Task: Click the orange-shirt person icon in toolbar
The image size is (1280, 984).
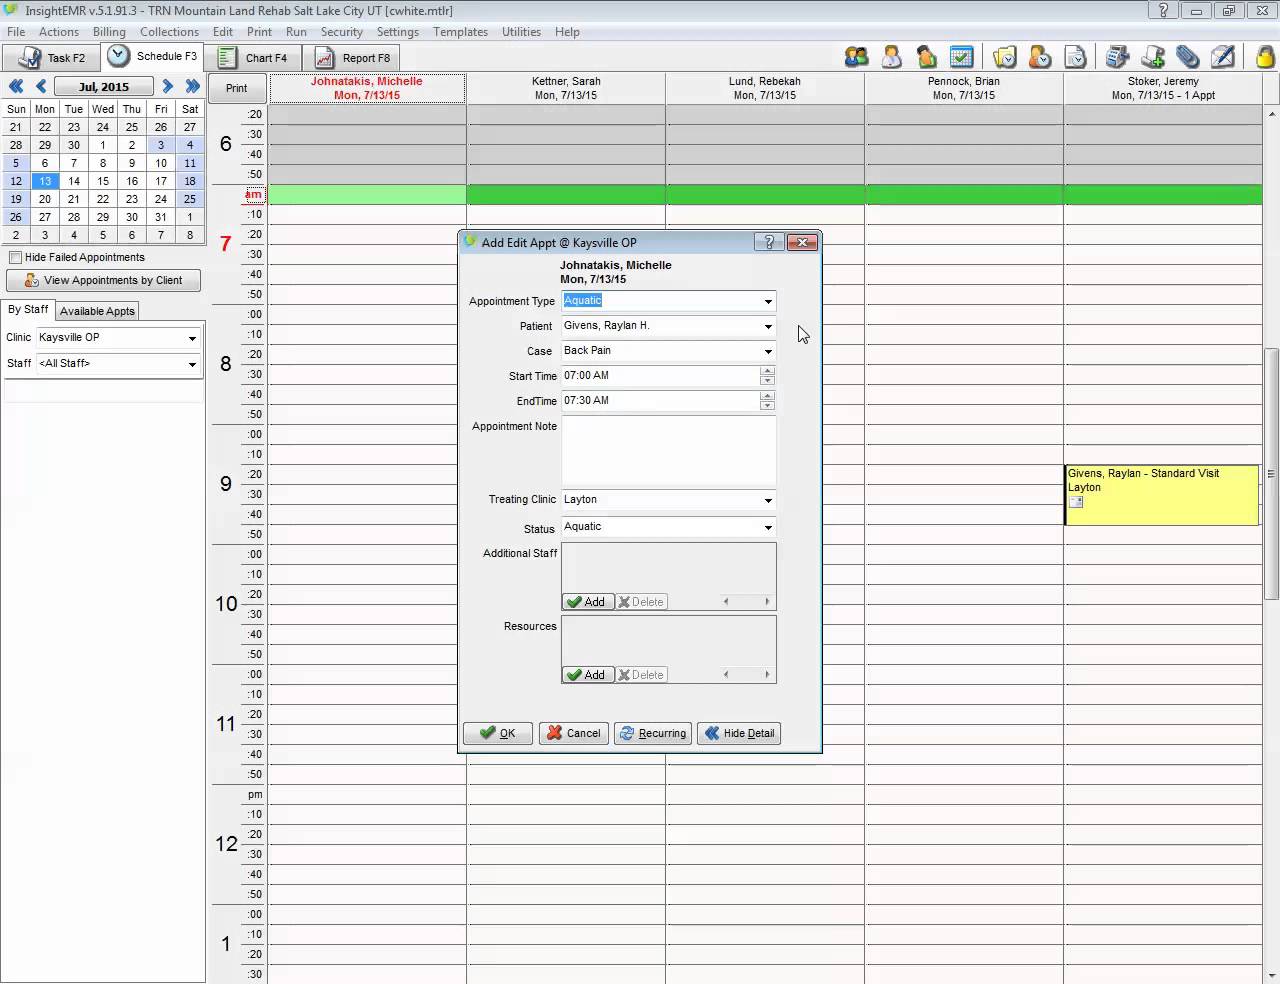Action: (x=926, y=57)
